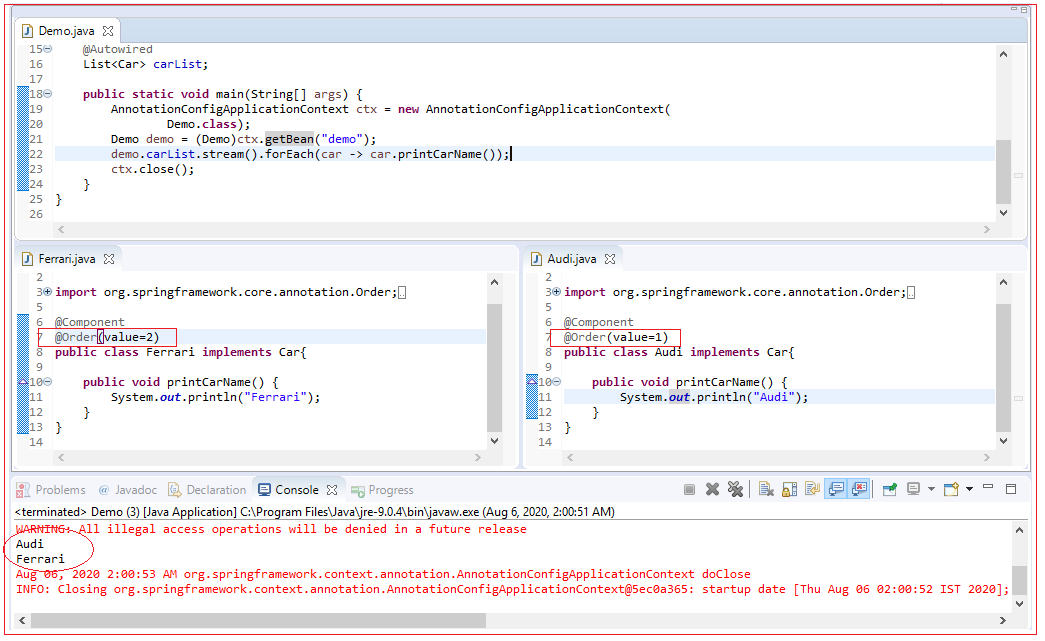1045x641 pixels.
Task: Click the folded import indicator box in Audi.java
Action: pyautogui.click(x=911, y=293)
